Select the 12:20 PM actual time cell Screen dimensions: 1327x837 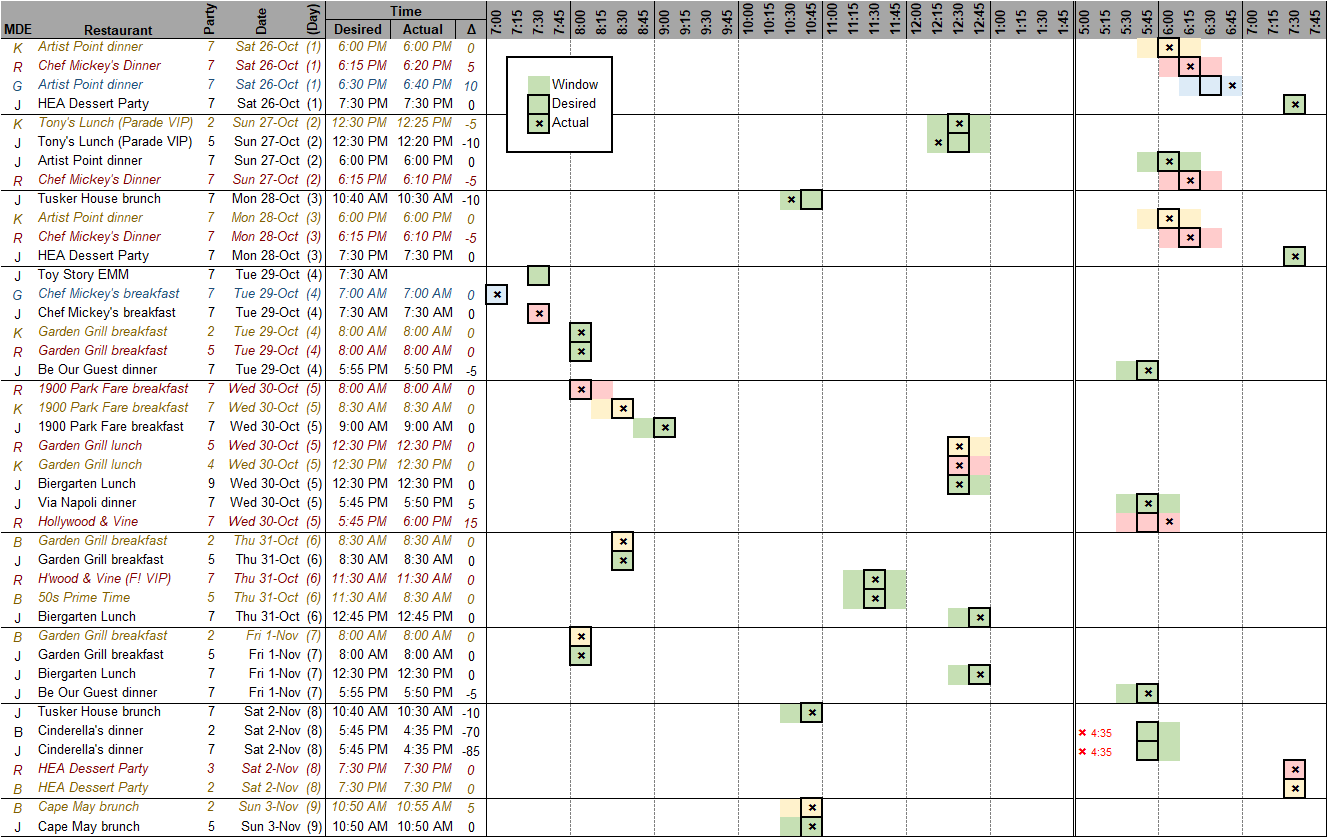pyautogui.click(x=424, y=142)
